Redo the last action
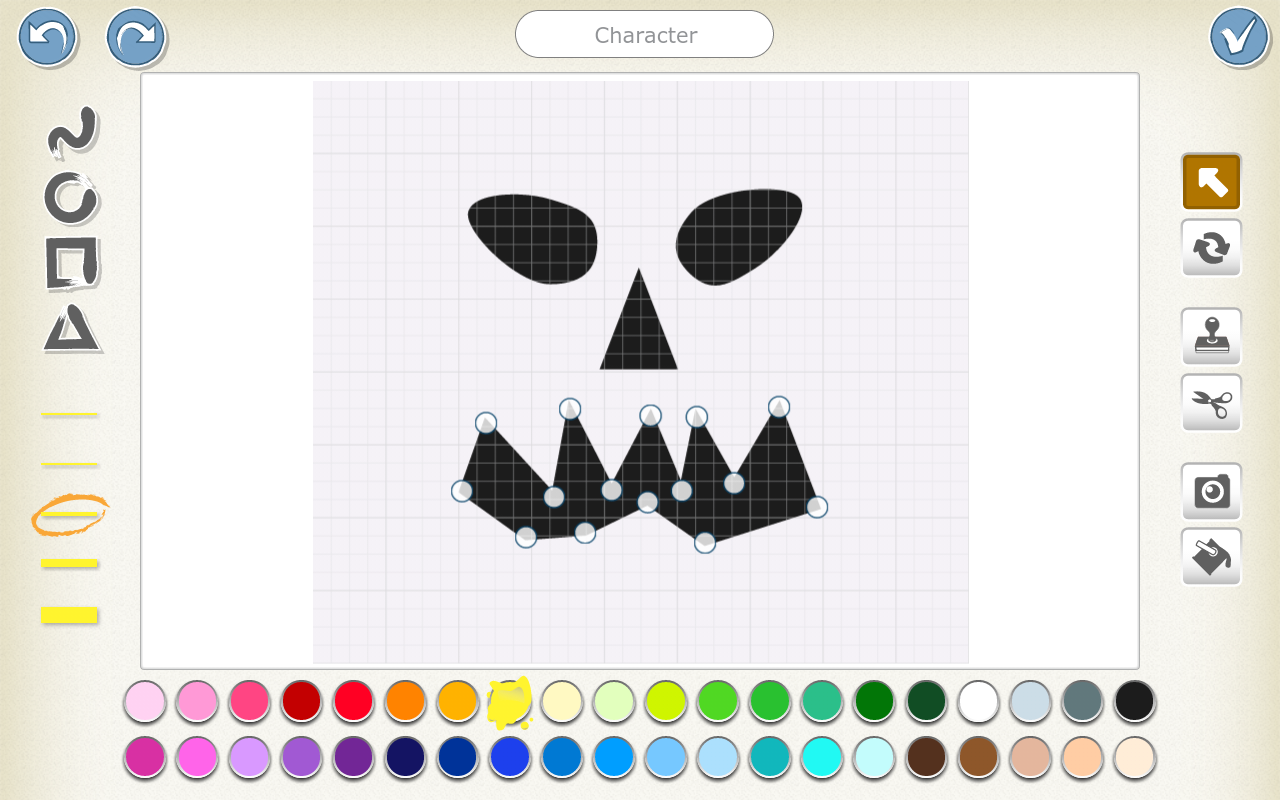Screen dimensions: 1280x800 [x=135, y=37]
